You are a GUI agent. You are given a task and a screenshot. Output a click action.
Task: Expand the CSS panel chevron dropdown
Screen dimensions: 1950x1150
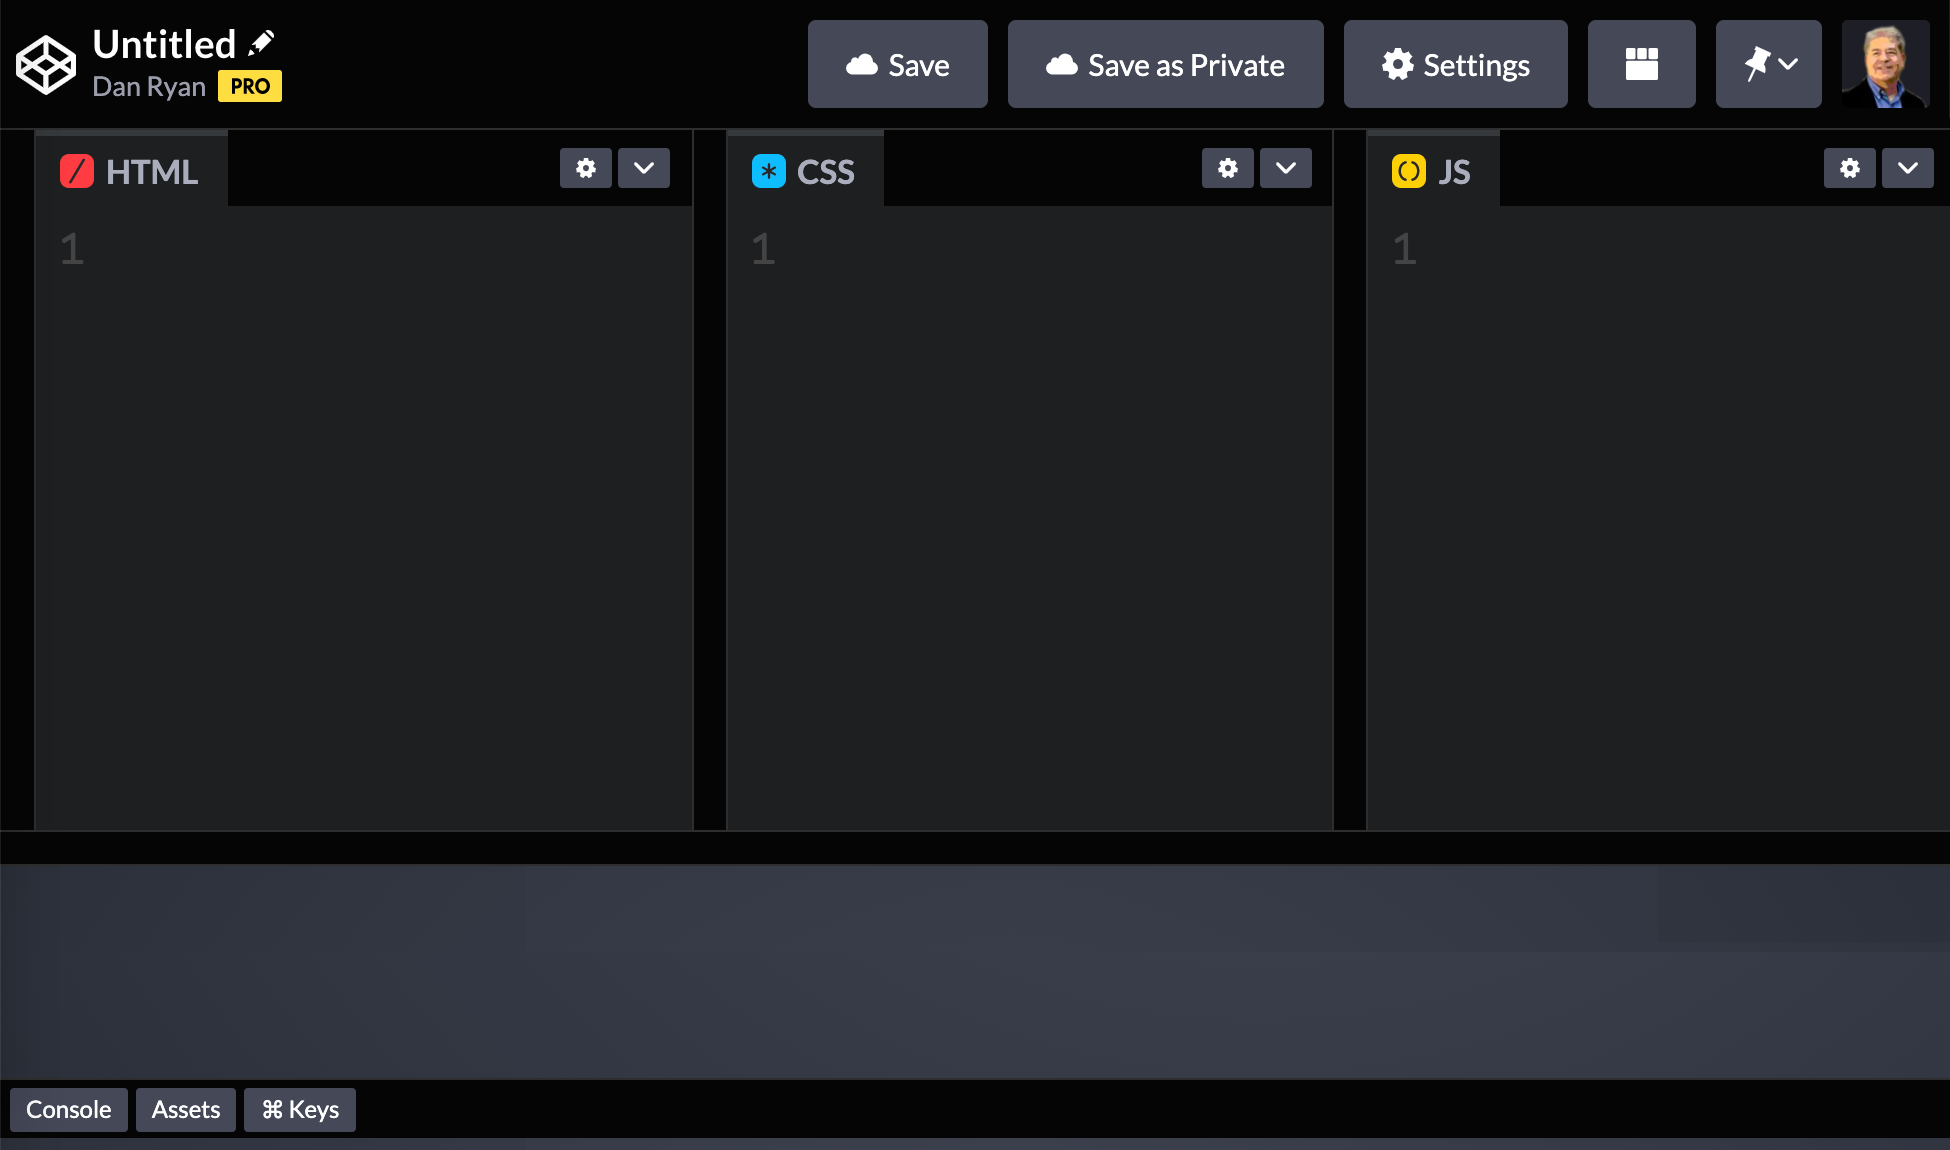click(x=1285, y=168)
